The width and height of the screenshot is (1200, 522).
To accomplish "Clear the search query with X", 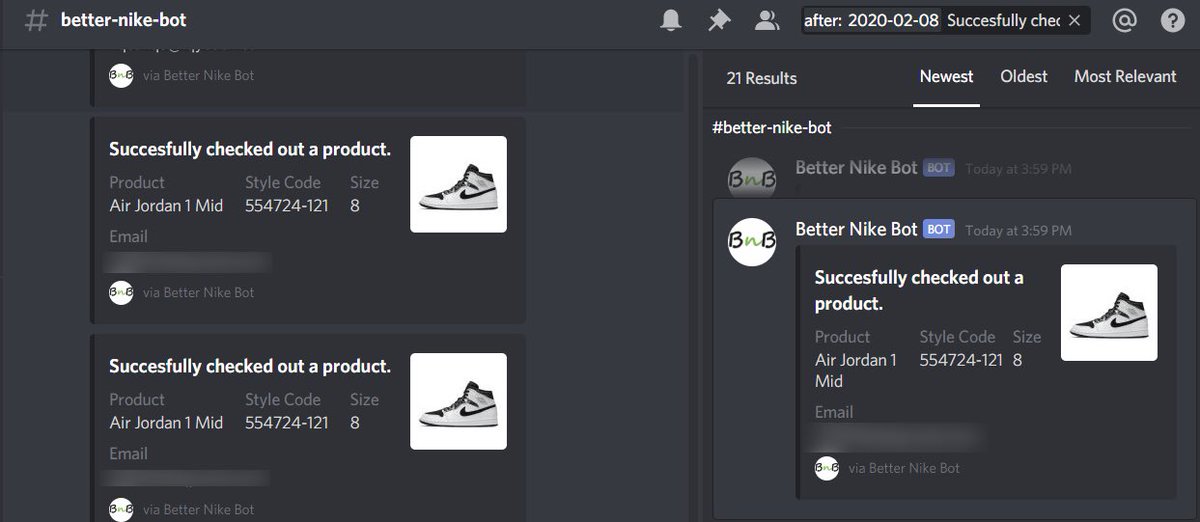I will tap(1074, 21).
